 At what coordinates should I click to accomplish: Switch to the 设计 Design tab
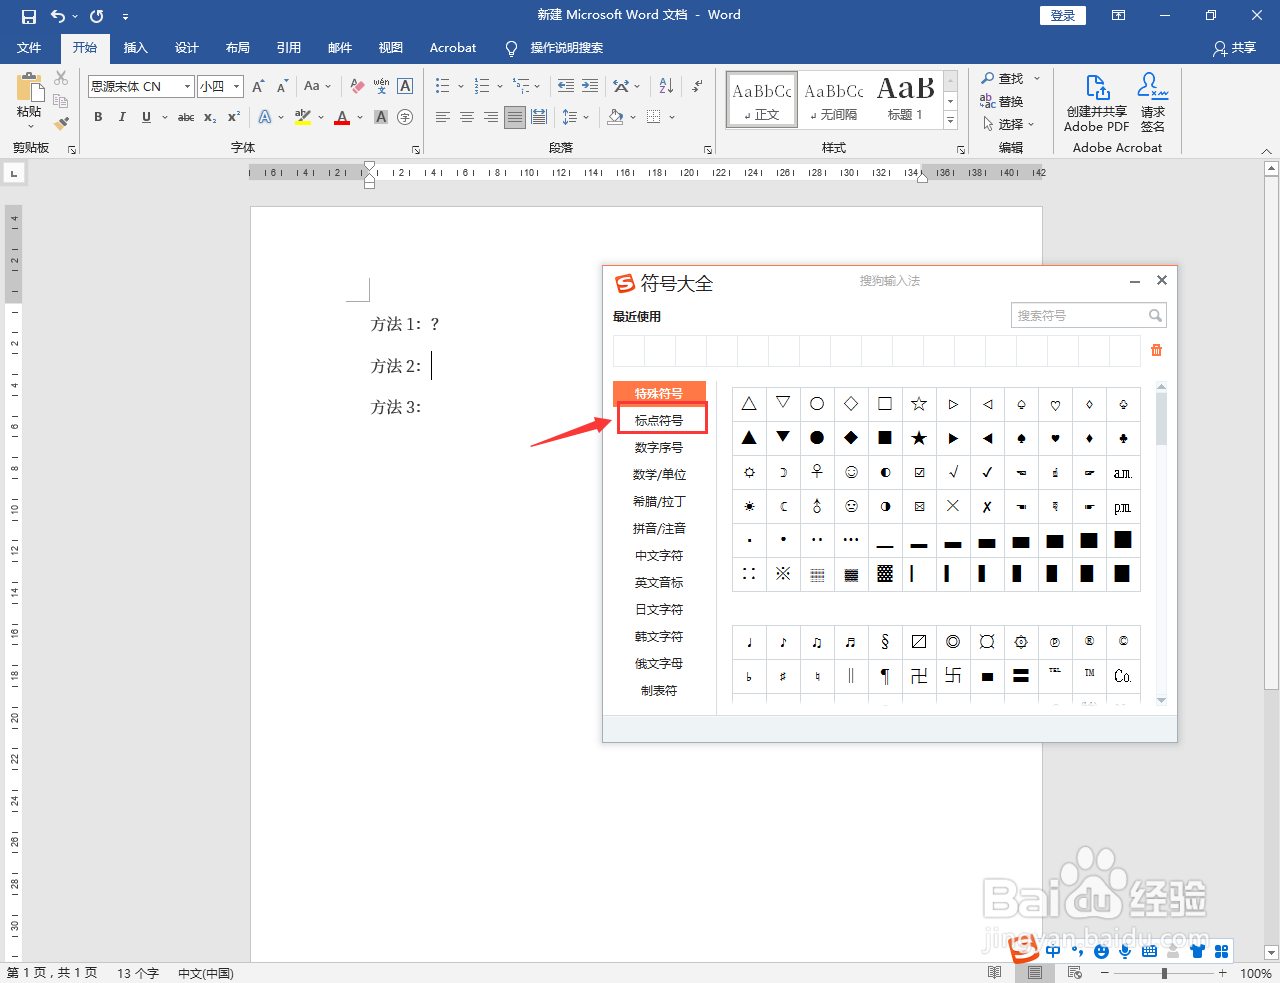[186, 48]
